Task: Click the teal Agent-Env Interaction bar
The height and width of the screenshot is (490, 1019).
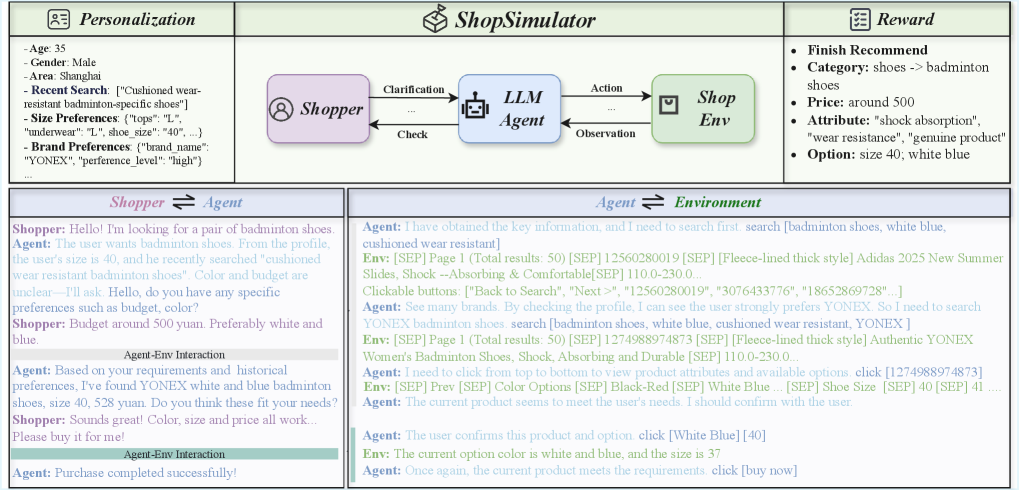Action: [x=174, y=454]
